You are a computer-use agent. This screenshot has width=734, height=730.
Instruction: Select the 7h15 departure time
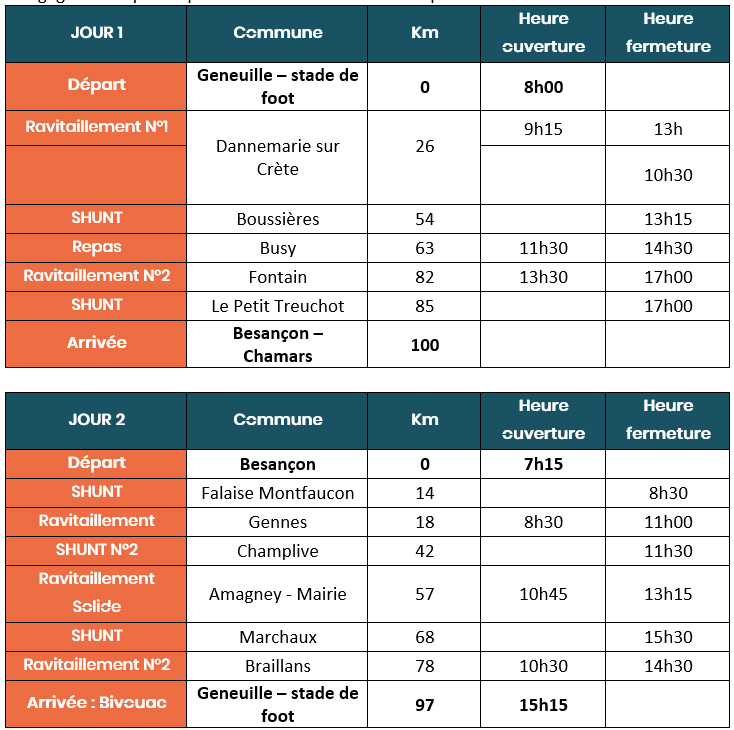(543, 464)
